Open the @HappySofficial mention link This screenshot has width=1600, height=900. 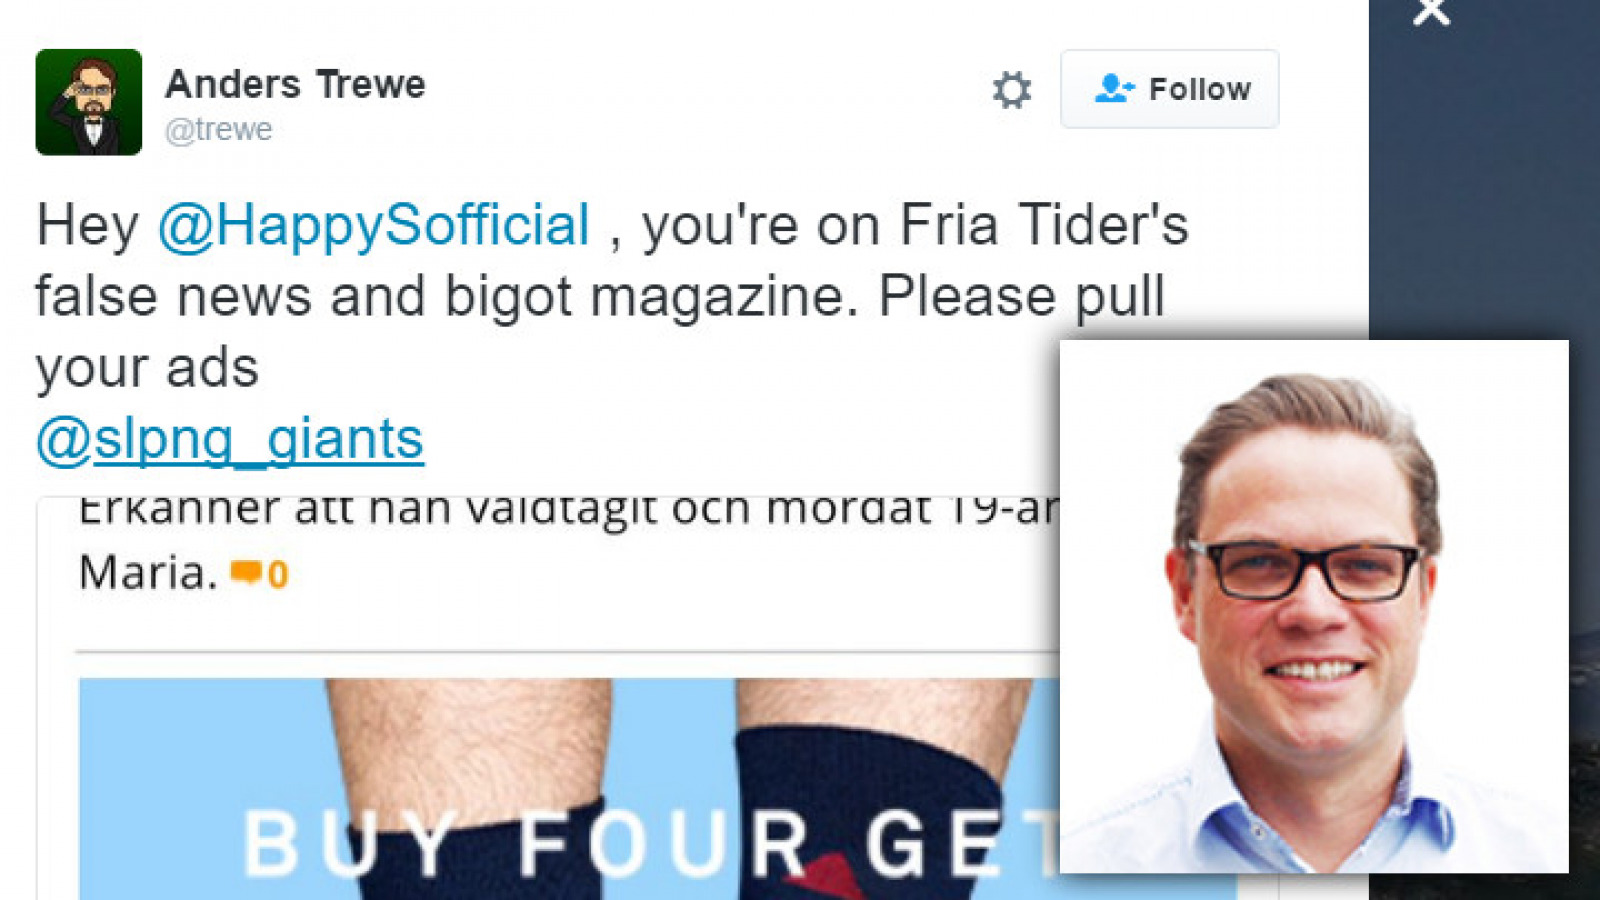pos(374,225)
